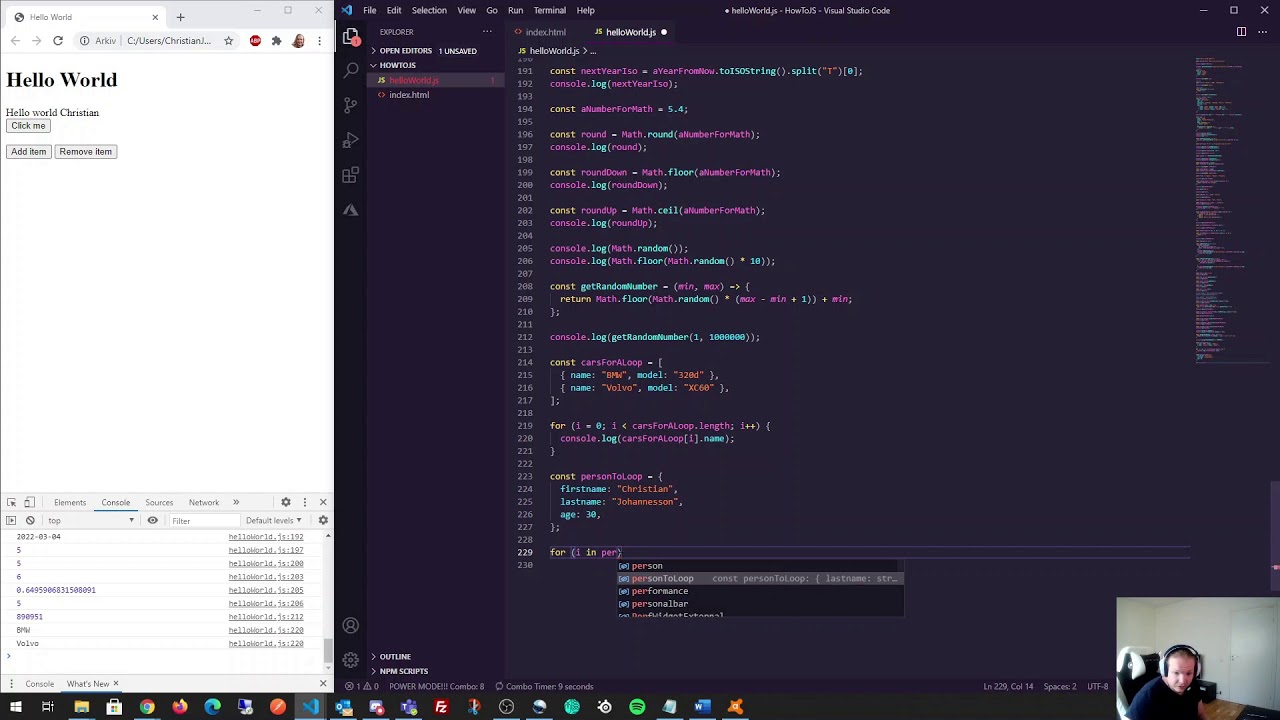Click the live expression eye icon
Image resolution: width=1280 pixels, height=720 pixels.
[152, 520]
